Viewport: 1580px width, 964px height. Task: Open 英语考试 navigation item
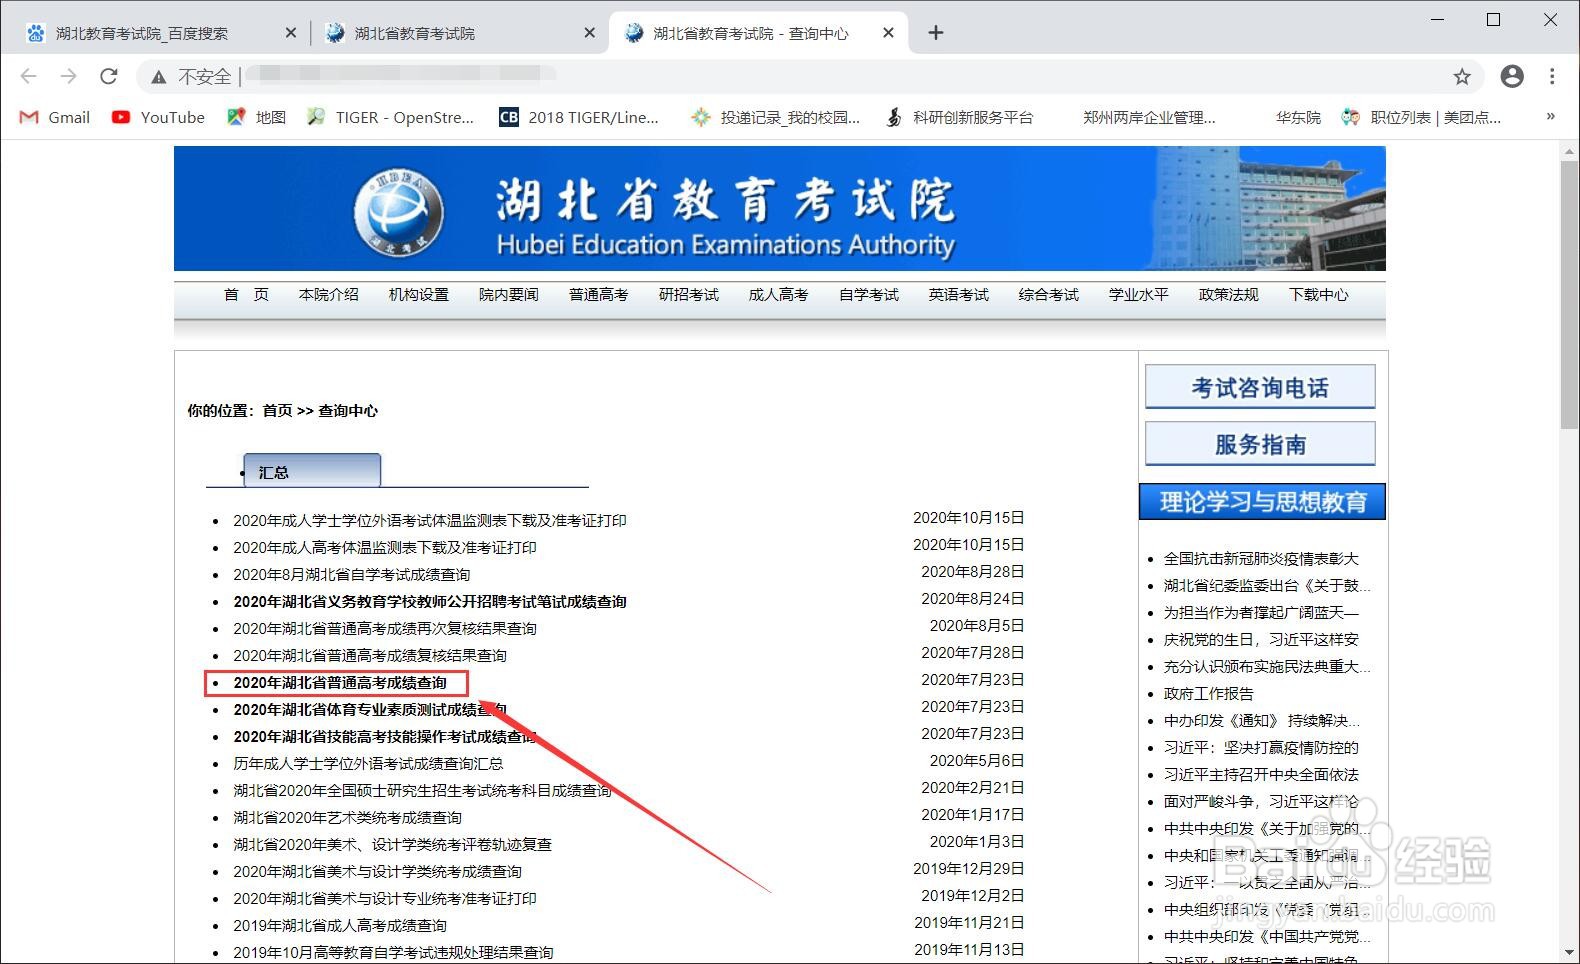click(x=958, y=295)
